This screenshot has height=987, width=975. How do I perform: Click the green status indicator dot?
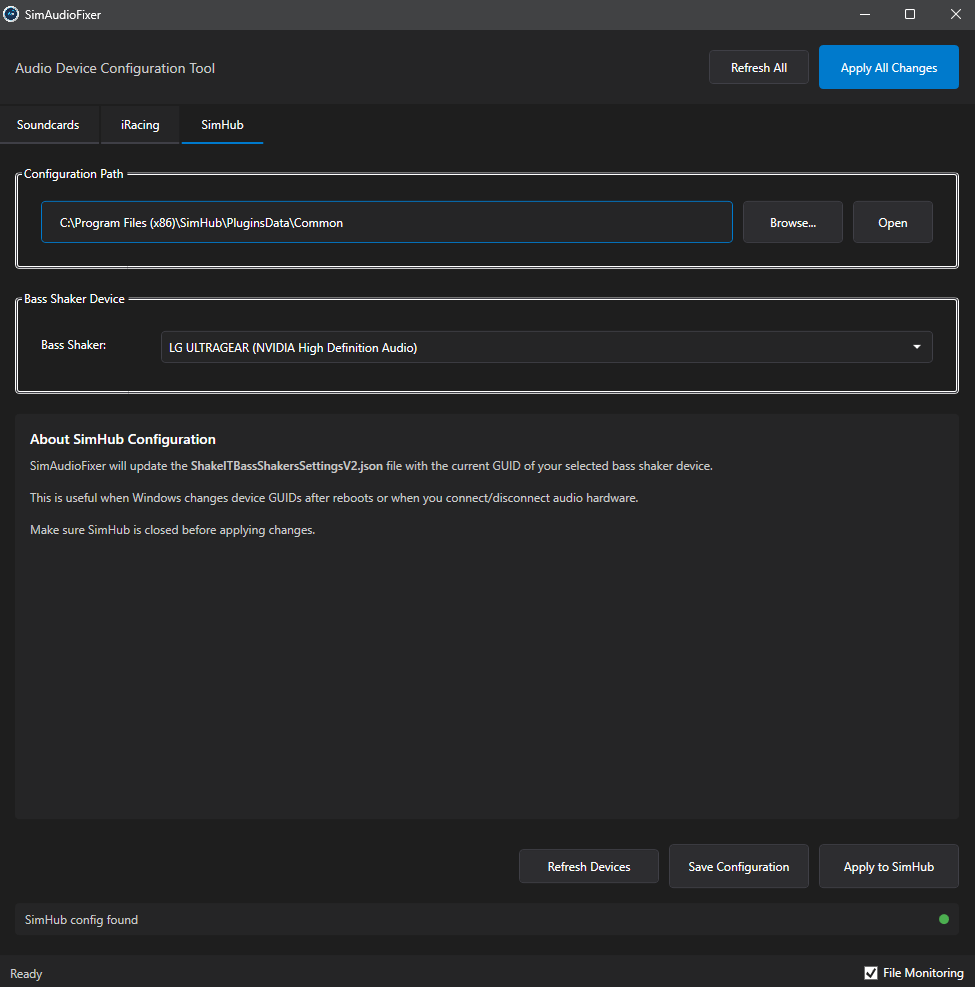[x=944, y=919]
